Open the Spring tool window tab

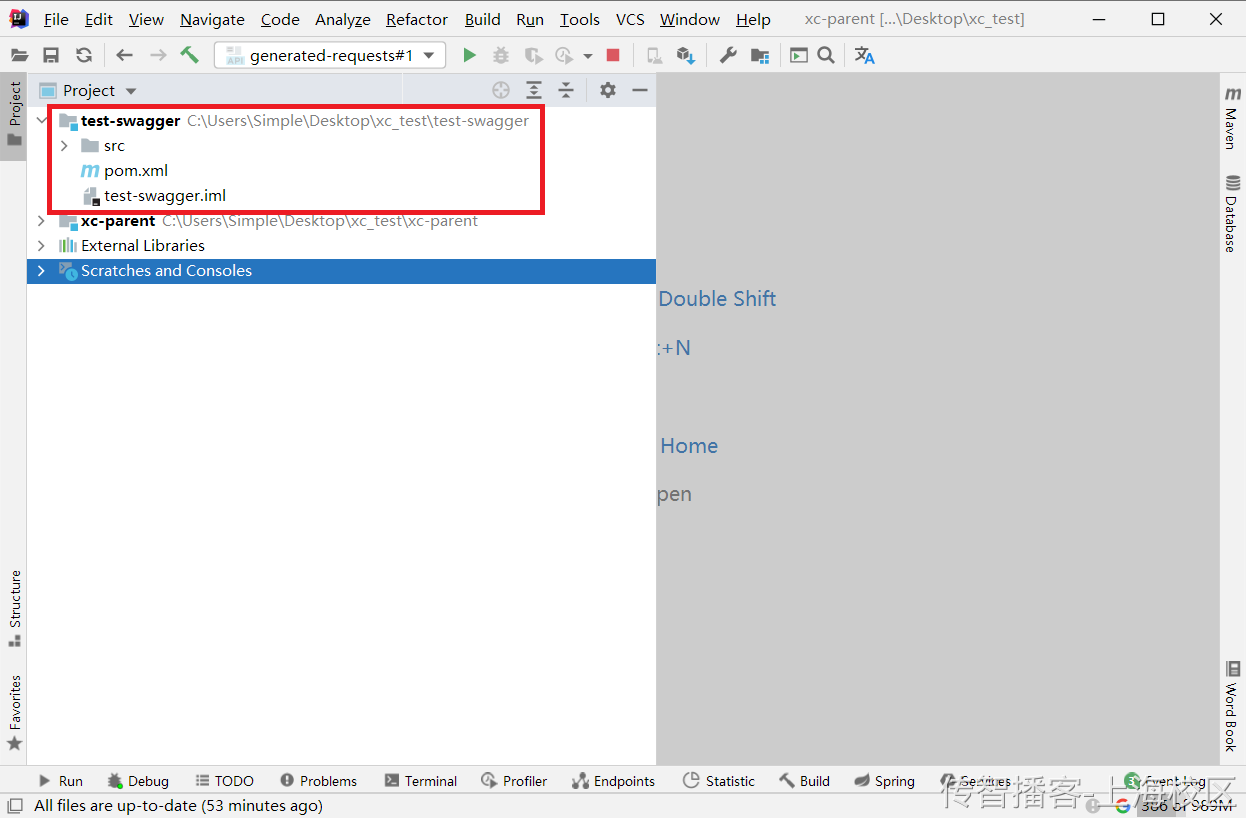click(884, 781)
